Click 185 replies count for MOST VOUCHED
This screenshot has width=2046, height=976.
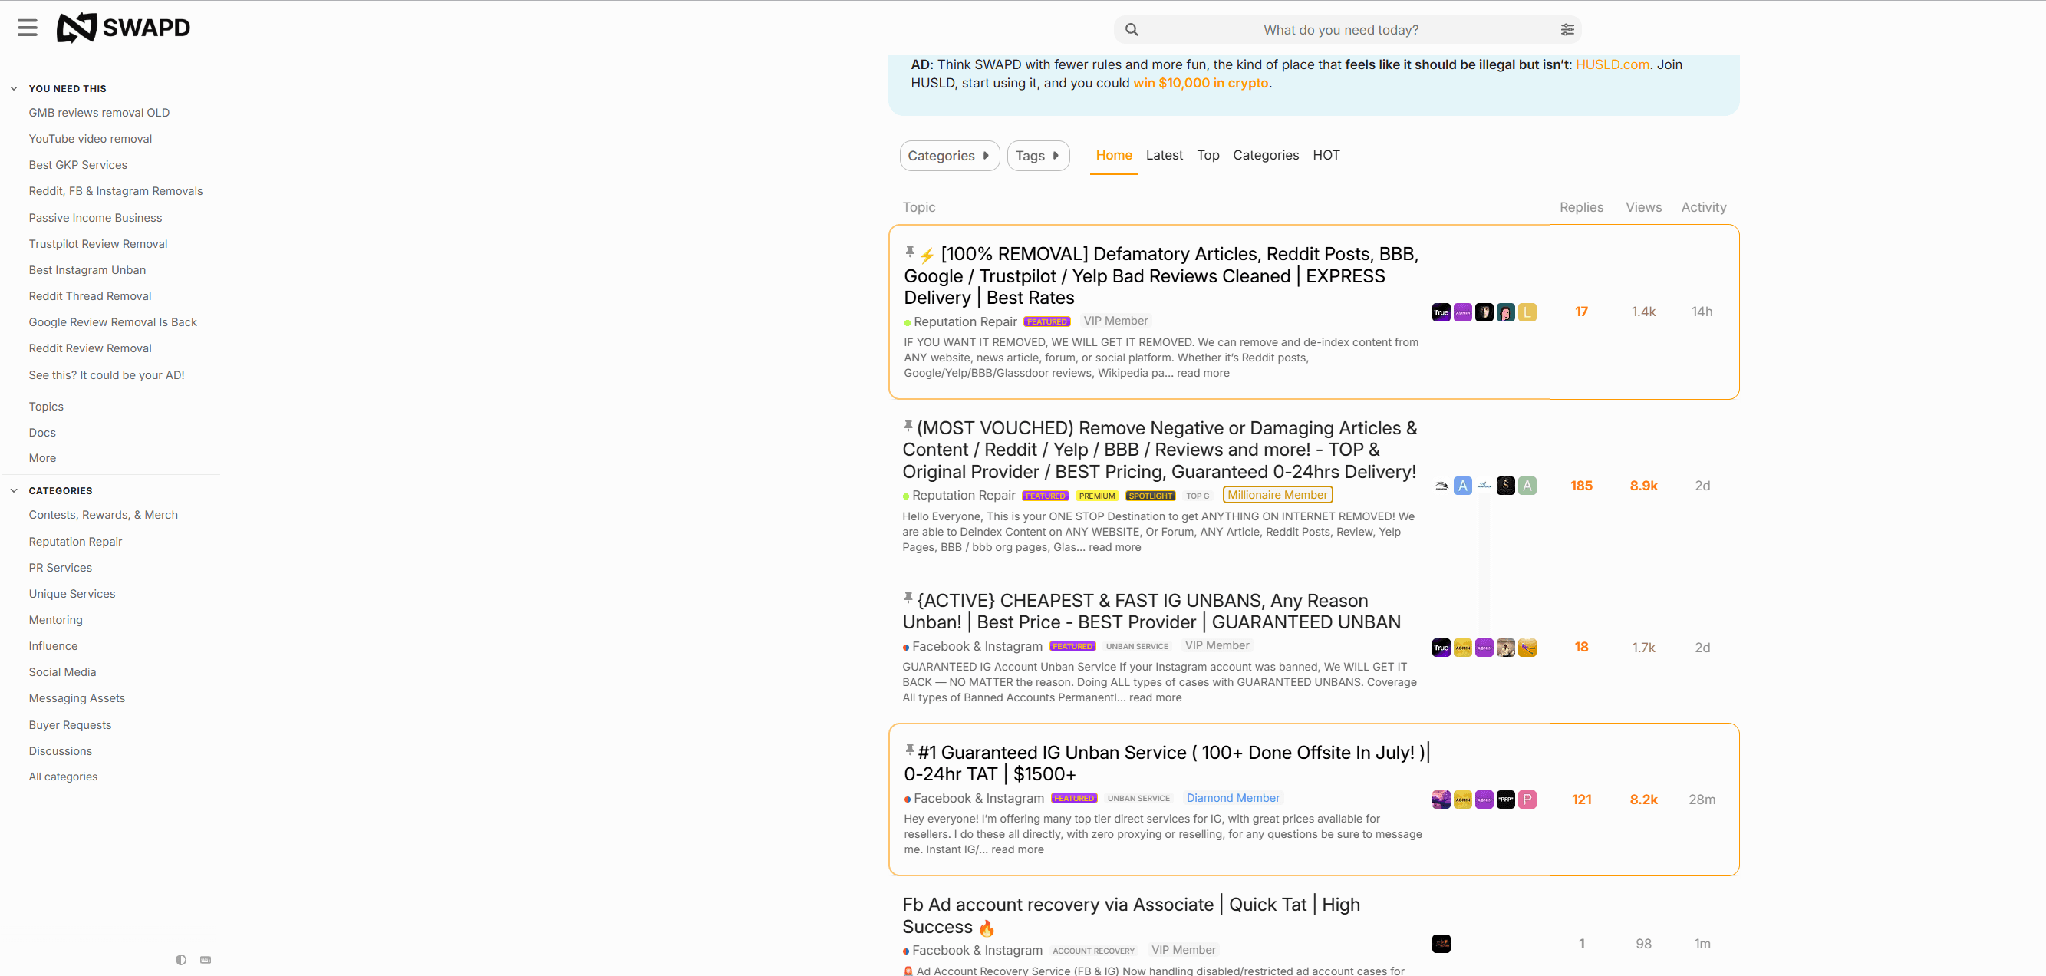pos(1581,486)
